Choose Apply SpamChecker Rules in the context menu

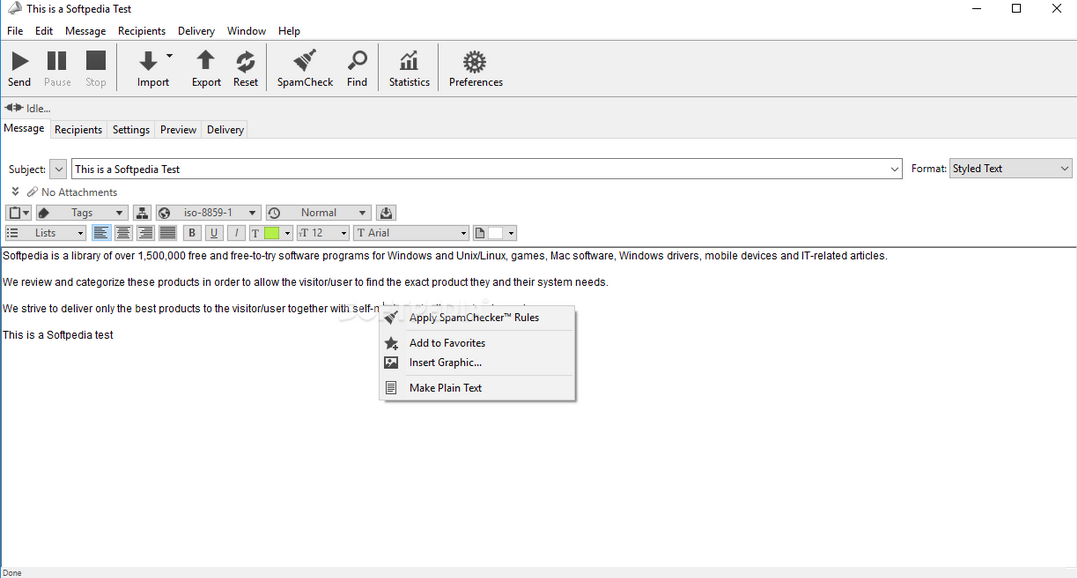[x=477, y=318]
